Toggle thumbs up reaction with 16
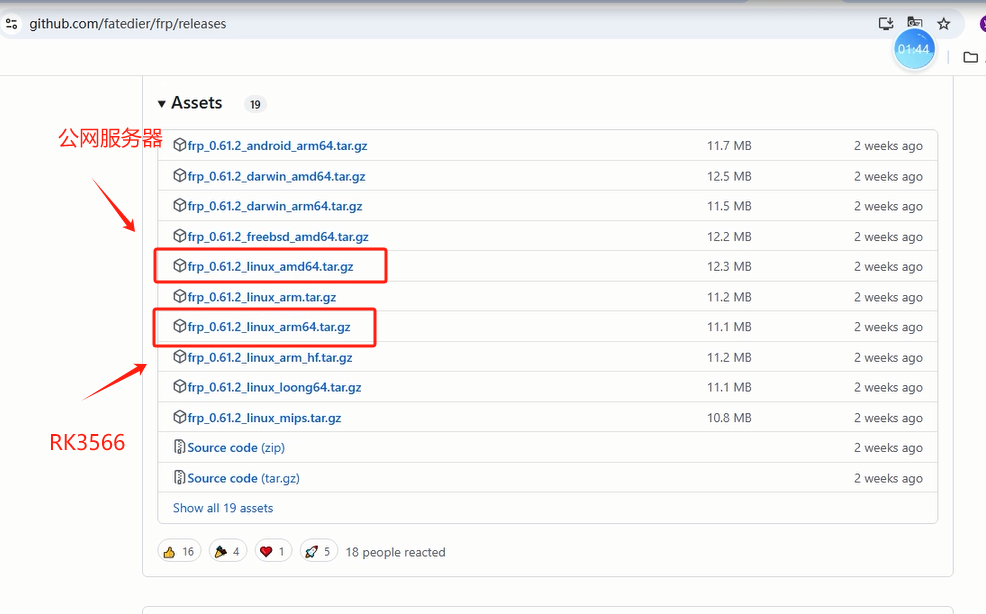986x614 pixels. (179, 552)
